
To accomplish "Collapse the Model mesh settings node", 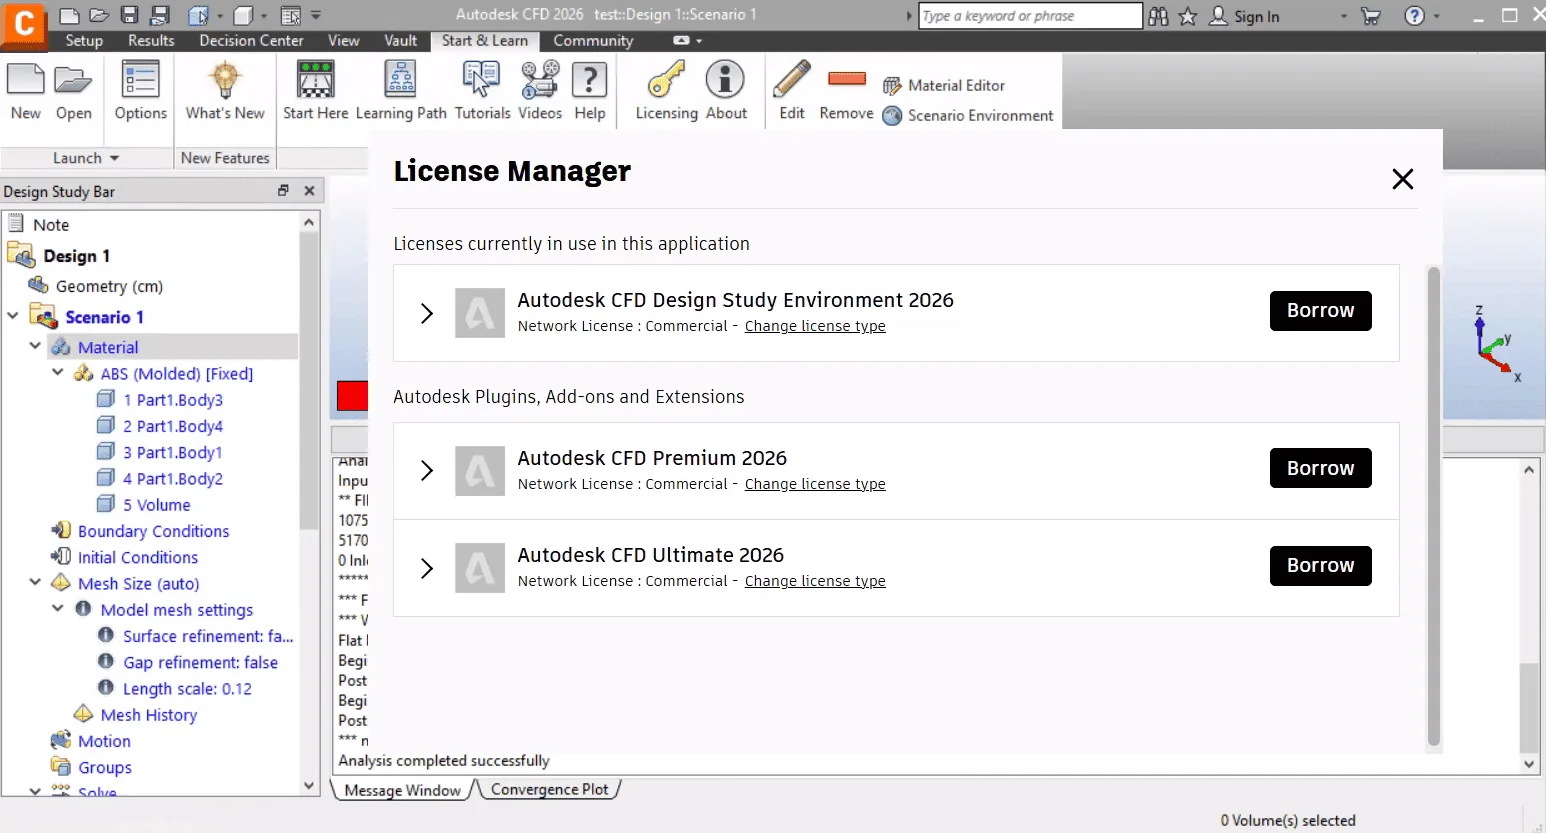I will click(58, 608).
